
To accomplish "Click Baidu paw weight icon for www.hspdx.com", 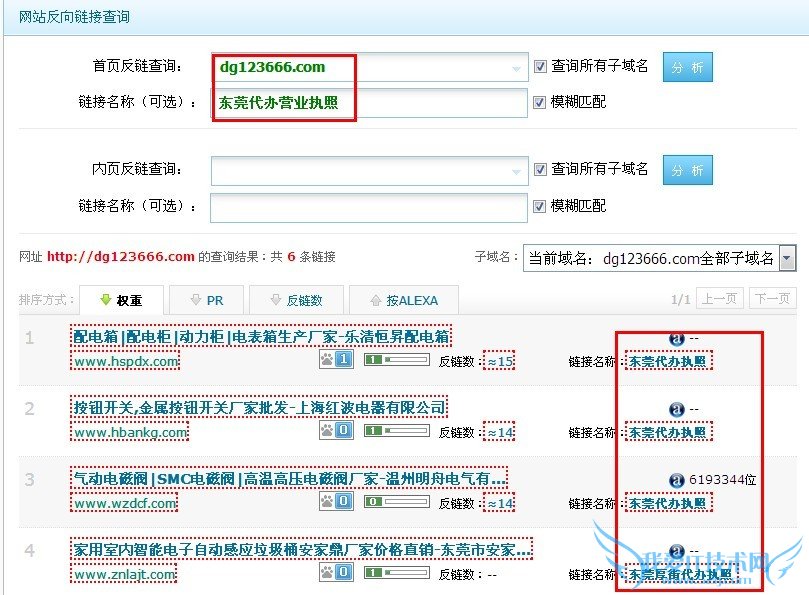I will tap(336, 359).
